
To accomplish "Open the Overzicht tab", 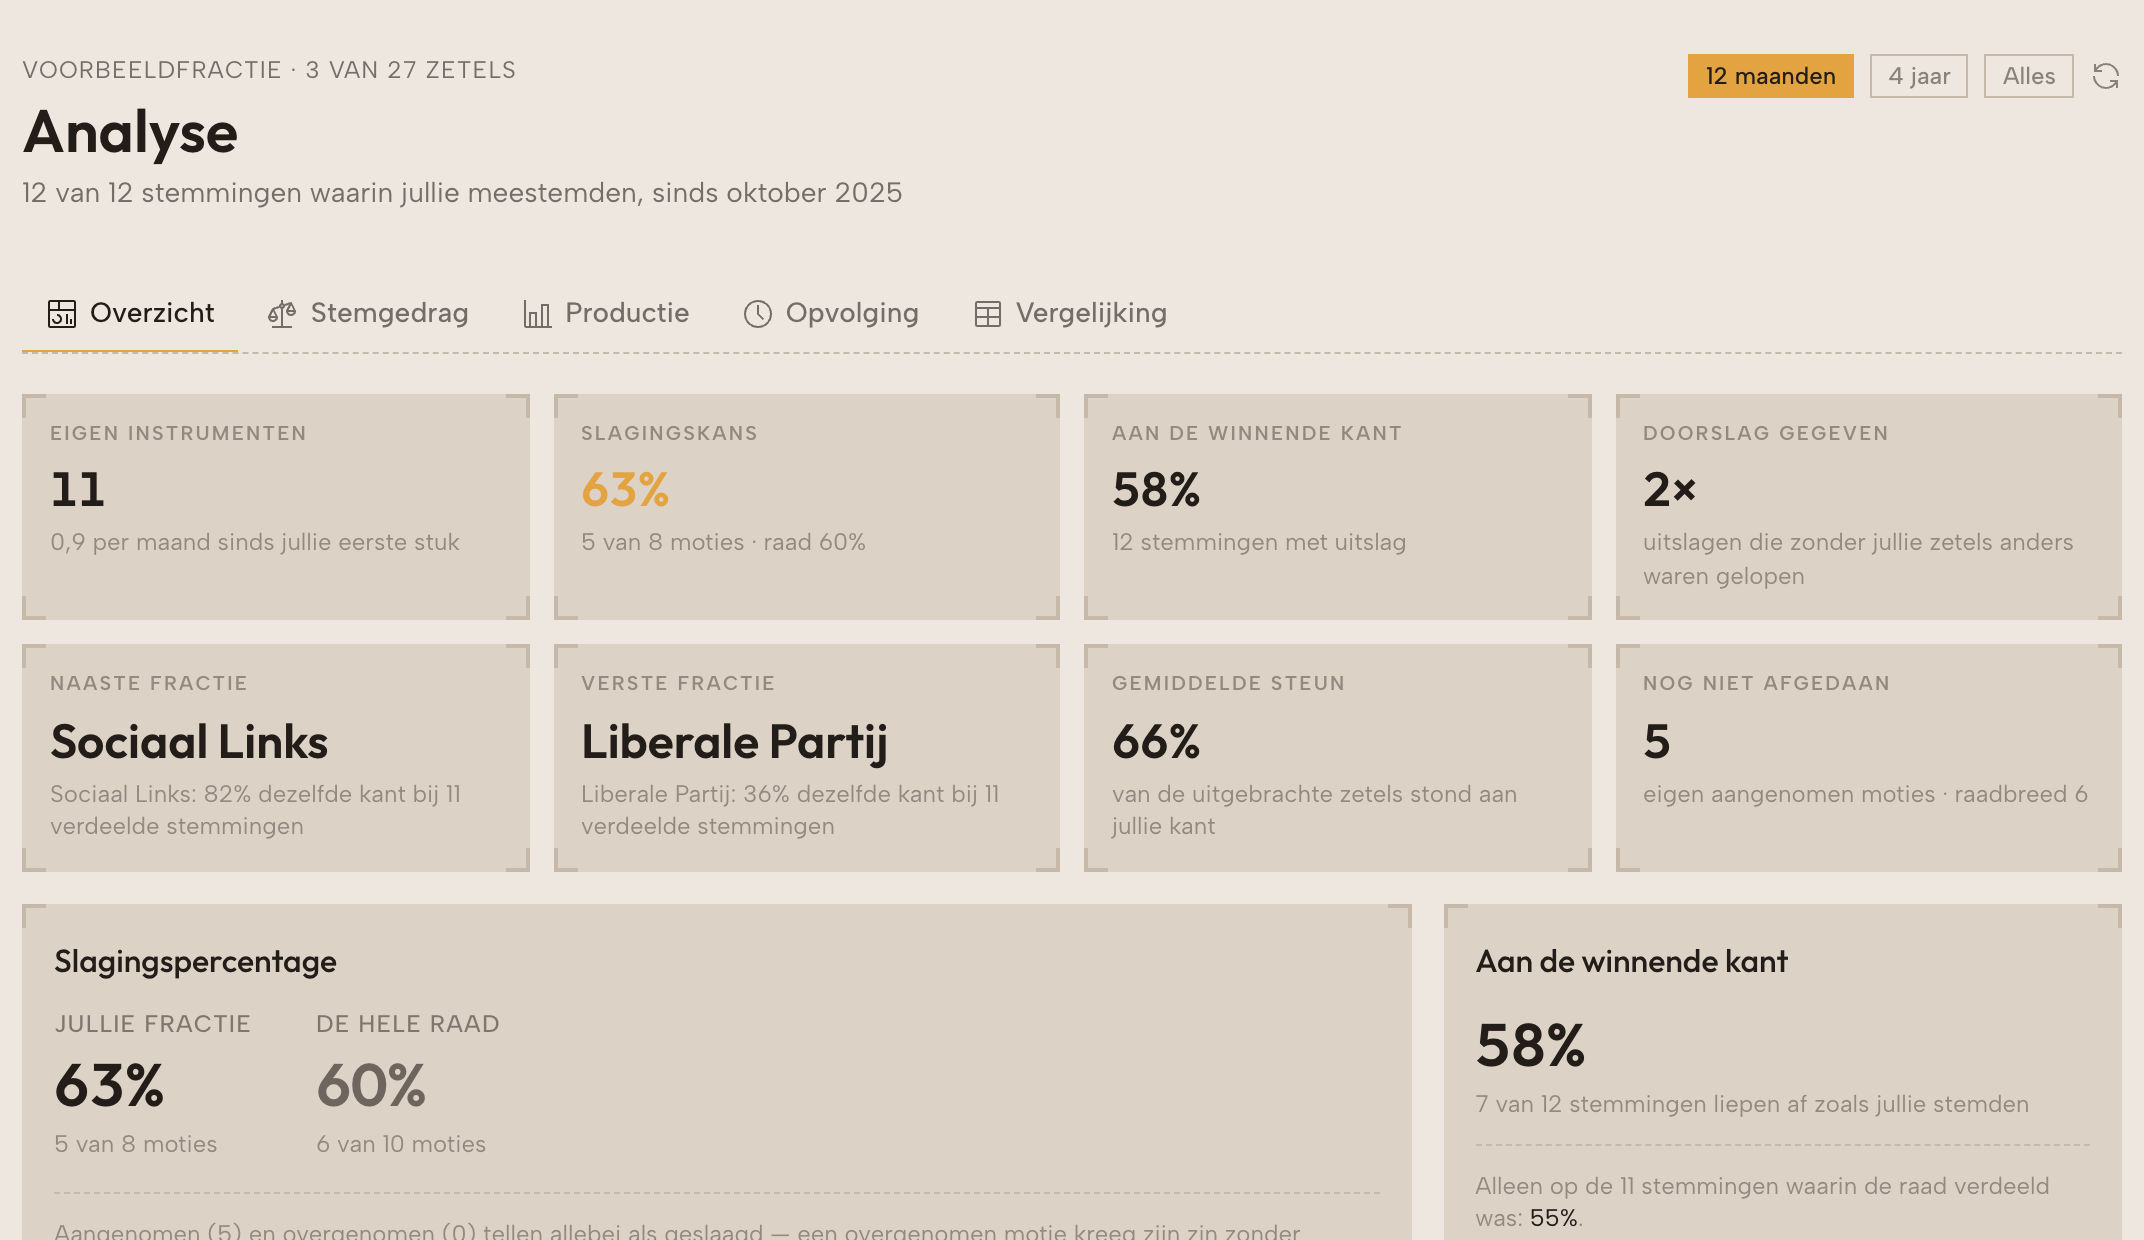I will click(130, 314).
